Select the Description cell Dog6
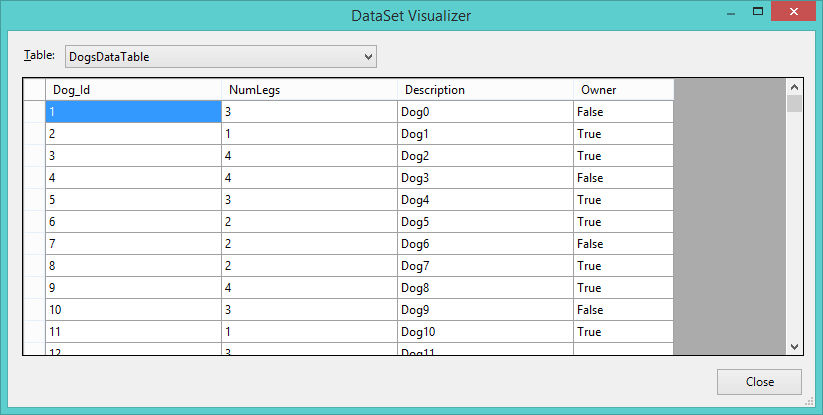 tap(485, 244)
